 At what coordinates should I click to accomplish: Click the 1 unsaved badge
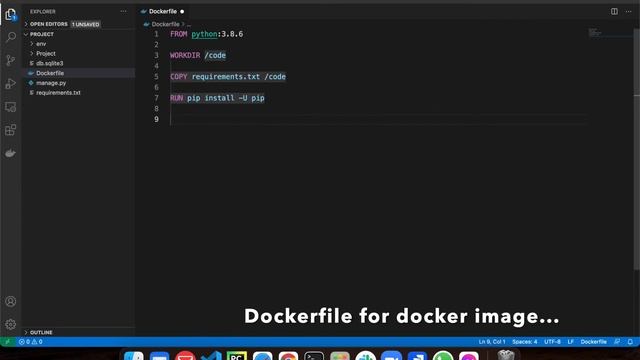tap(86, 24)
